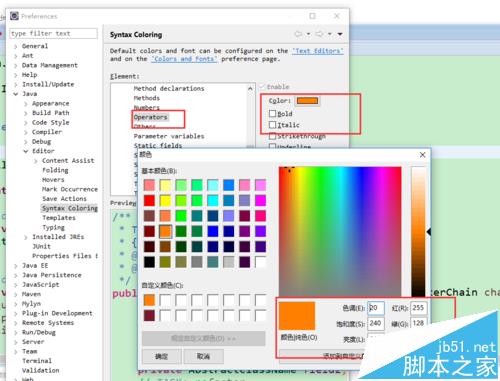
Task: Pick the selected orange basic color swatch
Action: pos(165,231)
